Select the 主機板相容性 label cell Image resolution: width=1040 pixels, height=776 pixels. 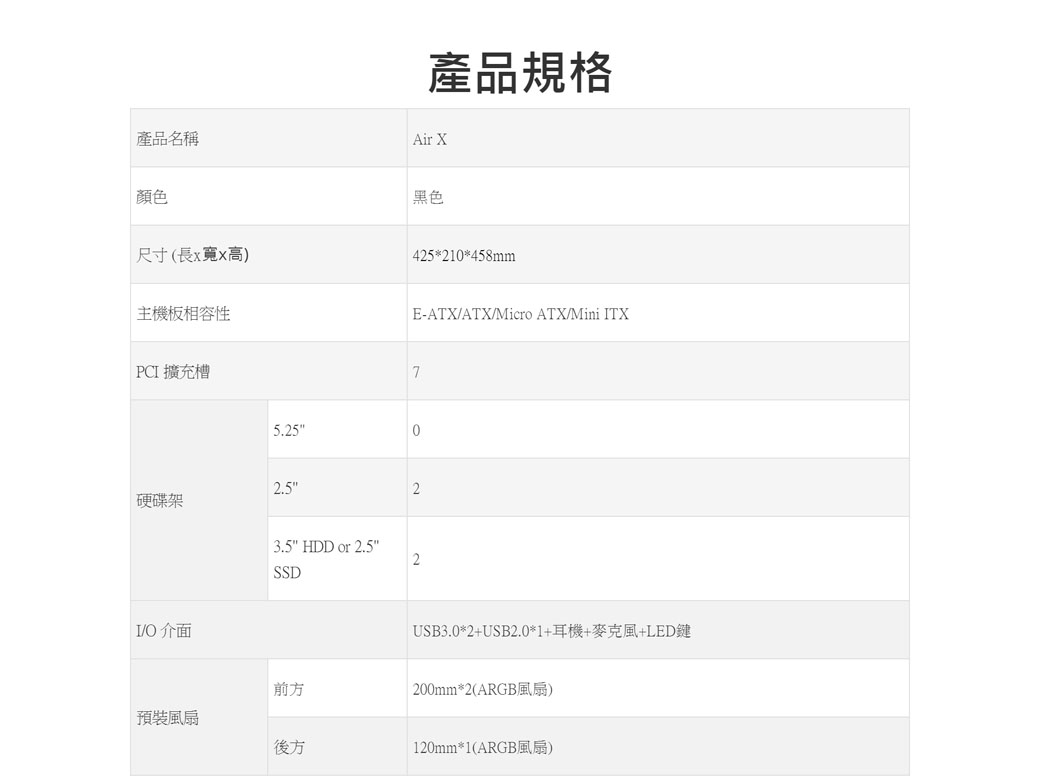pos(183,314)
